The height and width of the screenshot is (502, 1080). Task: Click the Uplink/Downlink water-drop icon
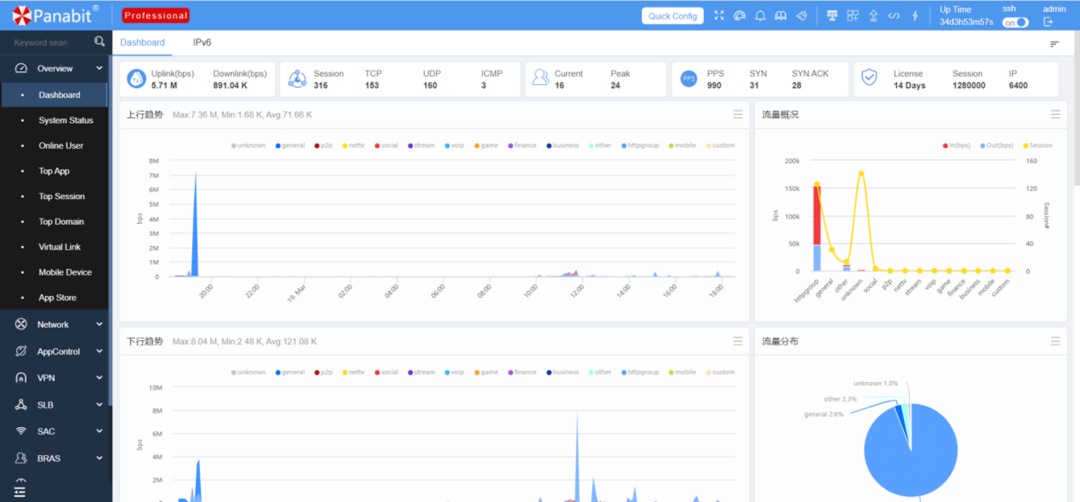coord(136,79)
